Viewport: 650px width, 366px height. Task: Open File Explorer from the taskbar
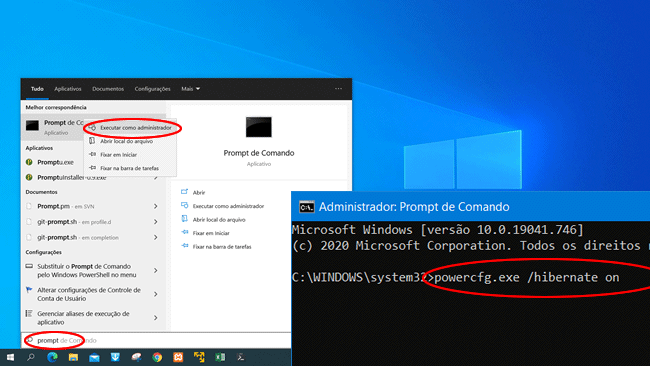[73, 357]
